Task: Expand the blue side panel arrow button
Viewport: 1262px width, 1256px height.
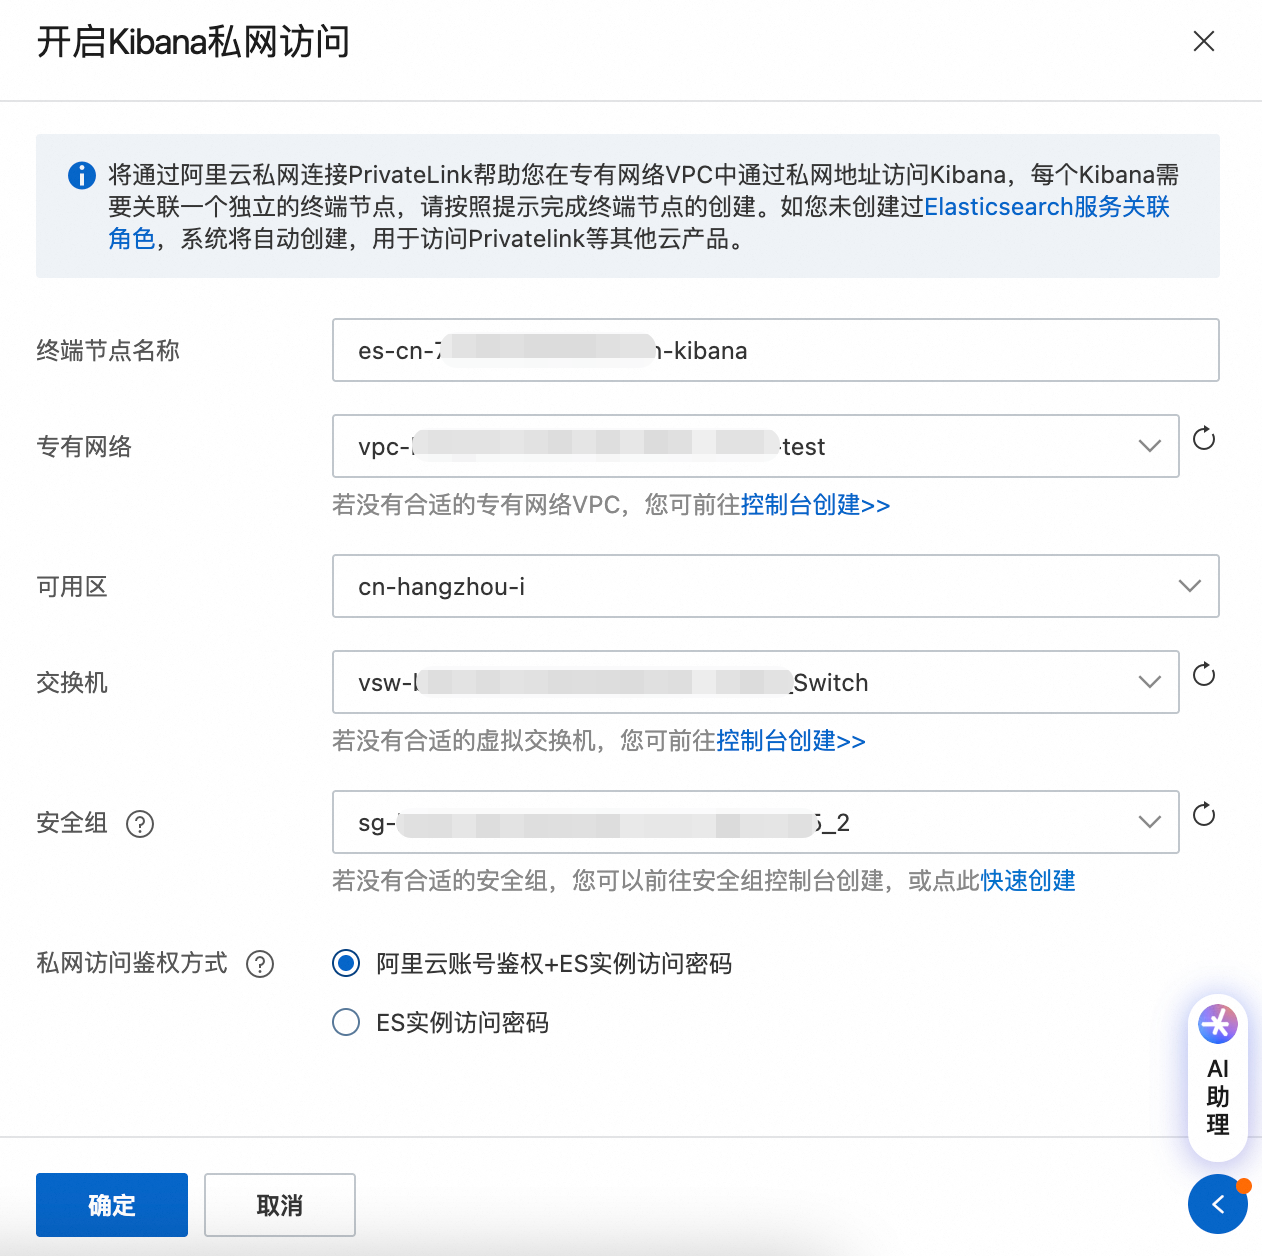Action: point(1218,1204)
